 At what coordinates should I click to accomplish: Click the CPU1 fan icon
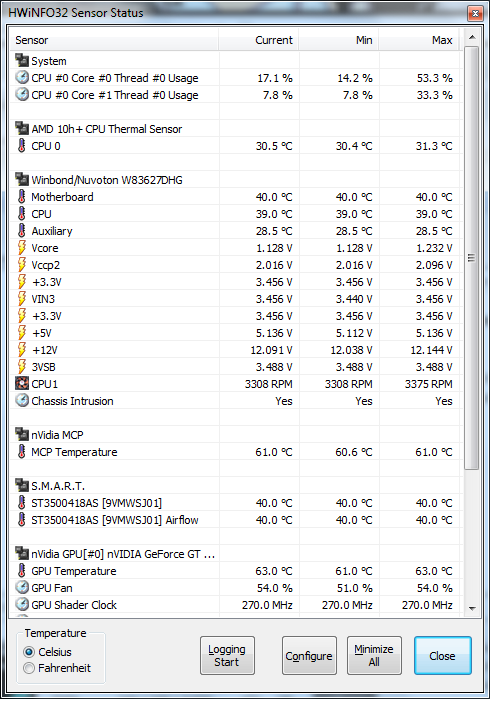click(22, 383)
